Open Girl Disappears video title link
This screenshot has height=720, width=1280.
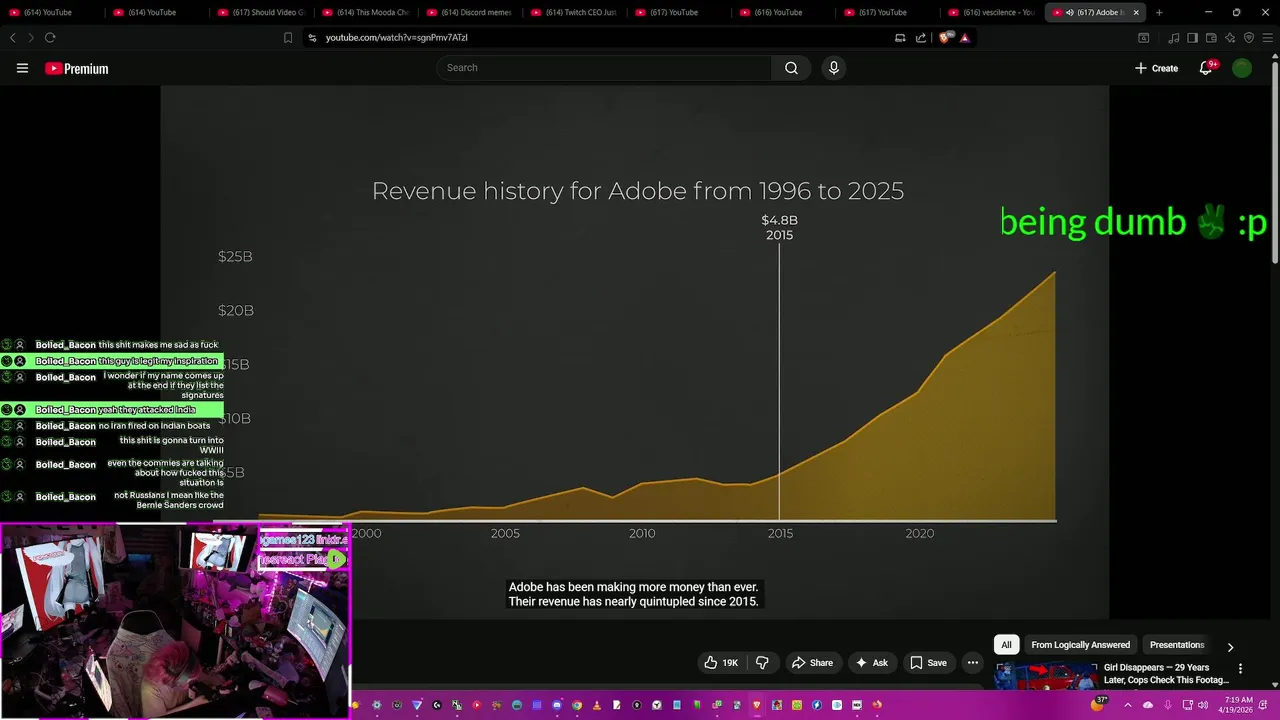[1166, 674]
